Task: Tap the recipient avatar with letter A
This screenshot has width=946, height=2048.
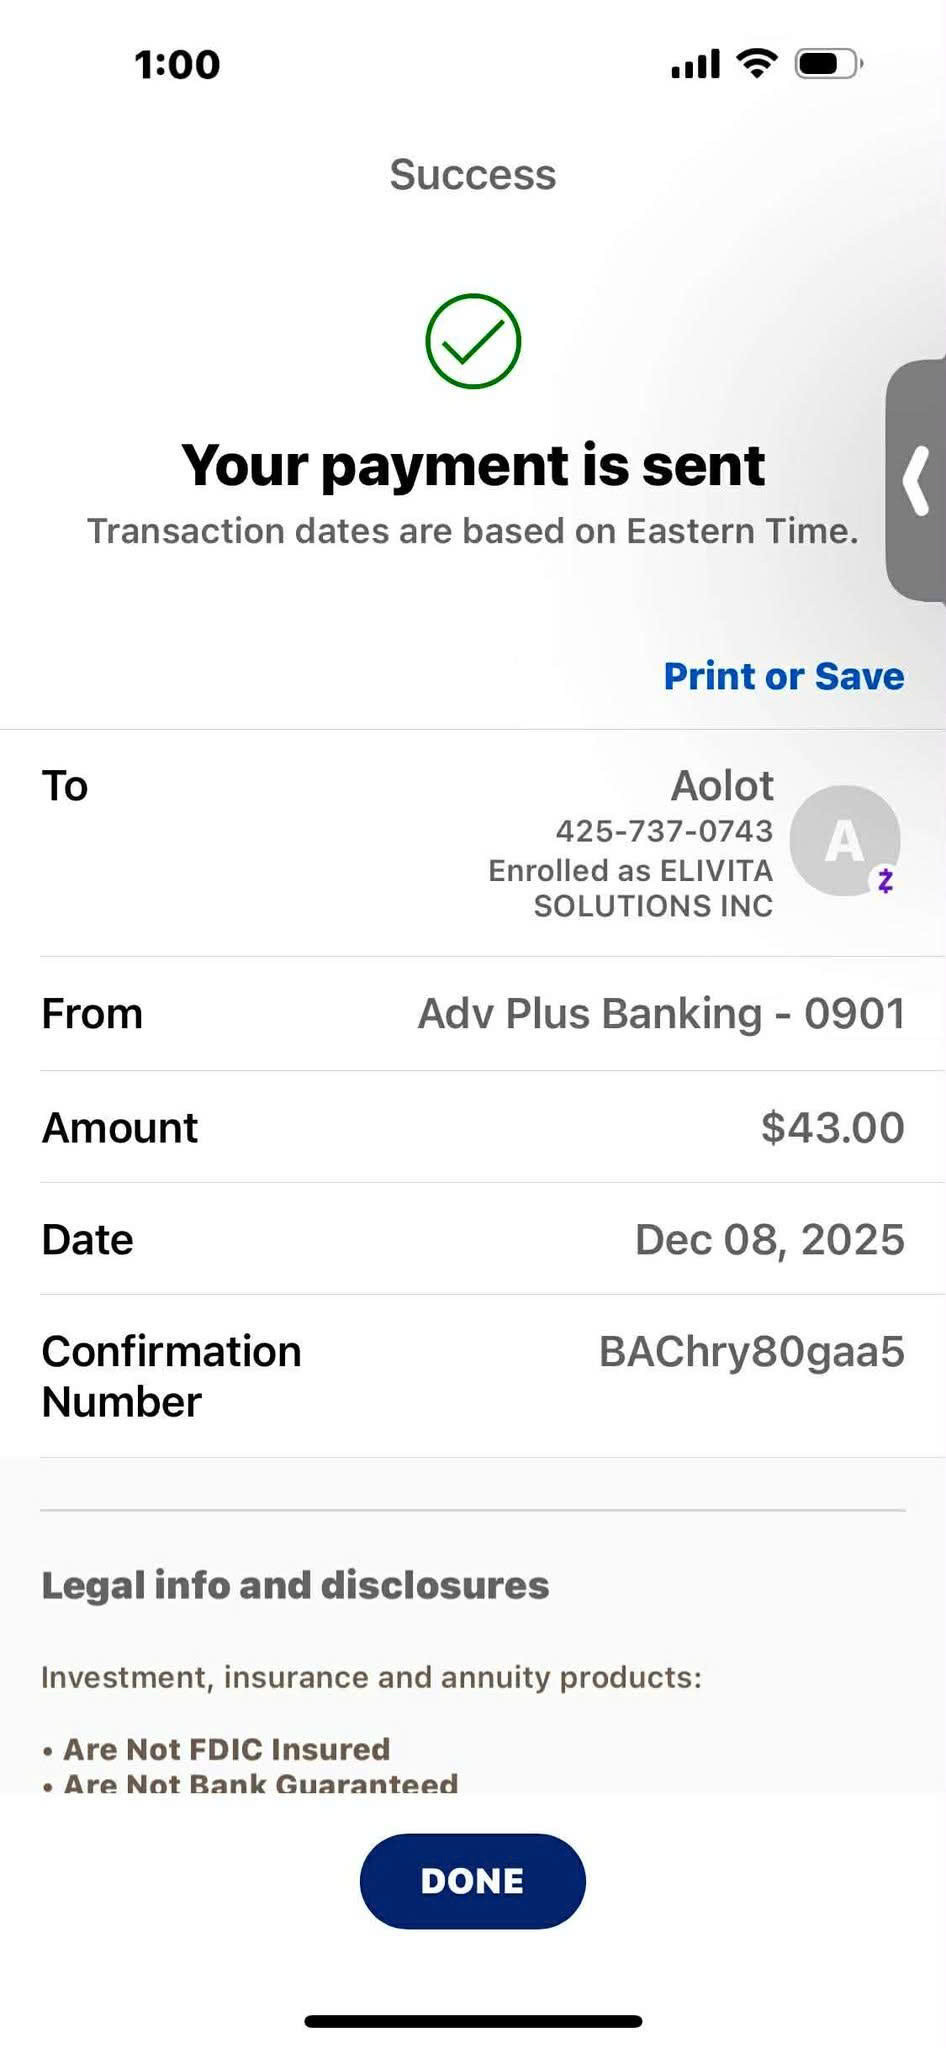Action: click(843, 840)
